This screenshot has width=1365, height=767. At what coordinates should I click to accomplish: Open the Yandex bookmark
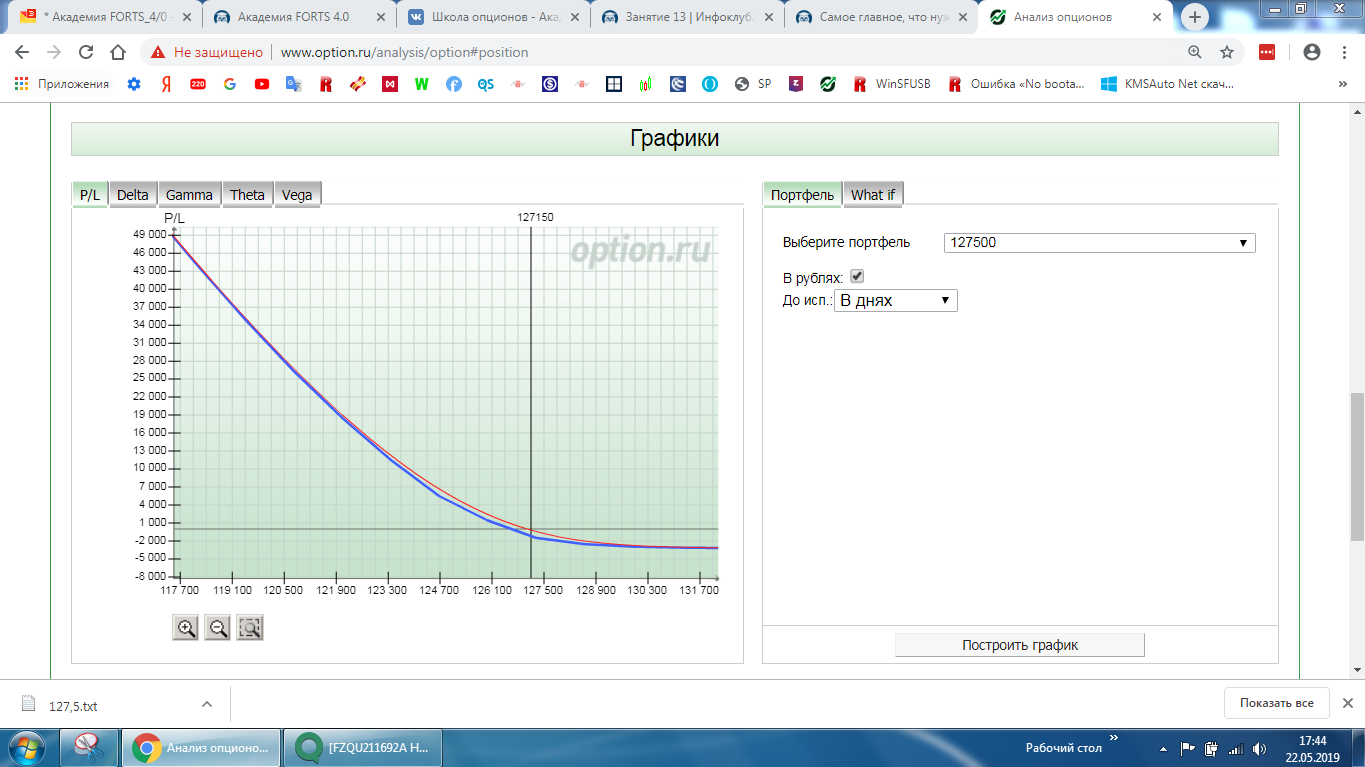(166, 84)
